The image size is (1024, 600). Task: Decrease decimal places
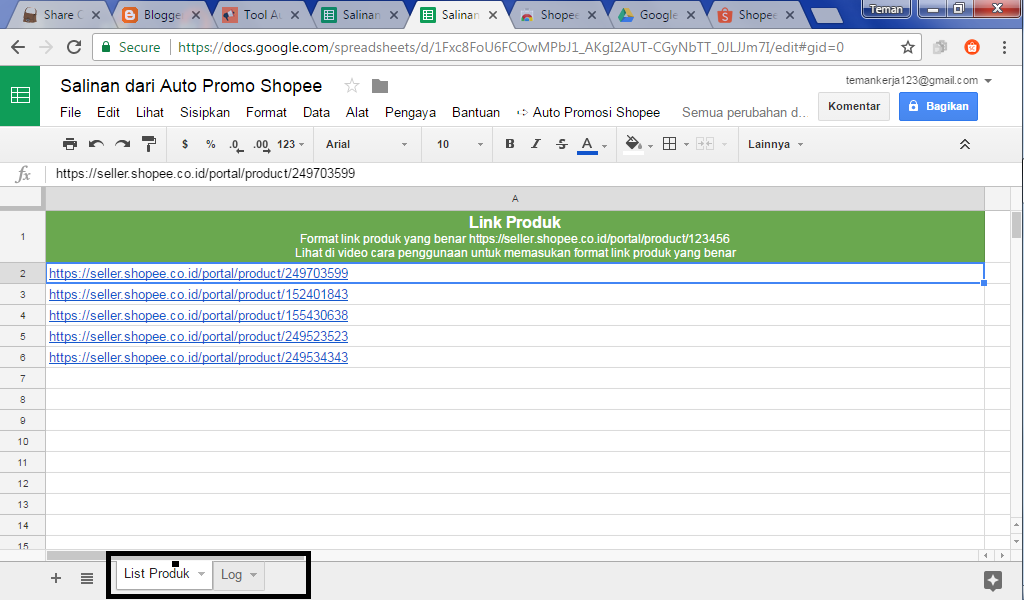click(236, 145)
